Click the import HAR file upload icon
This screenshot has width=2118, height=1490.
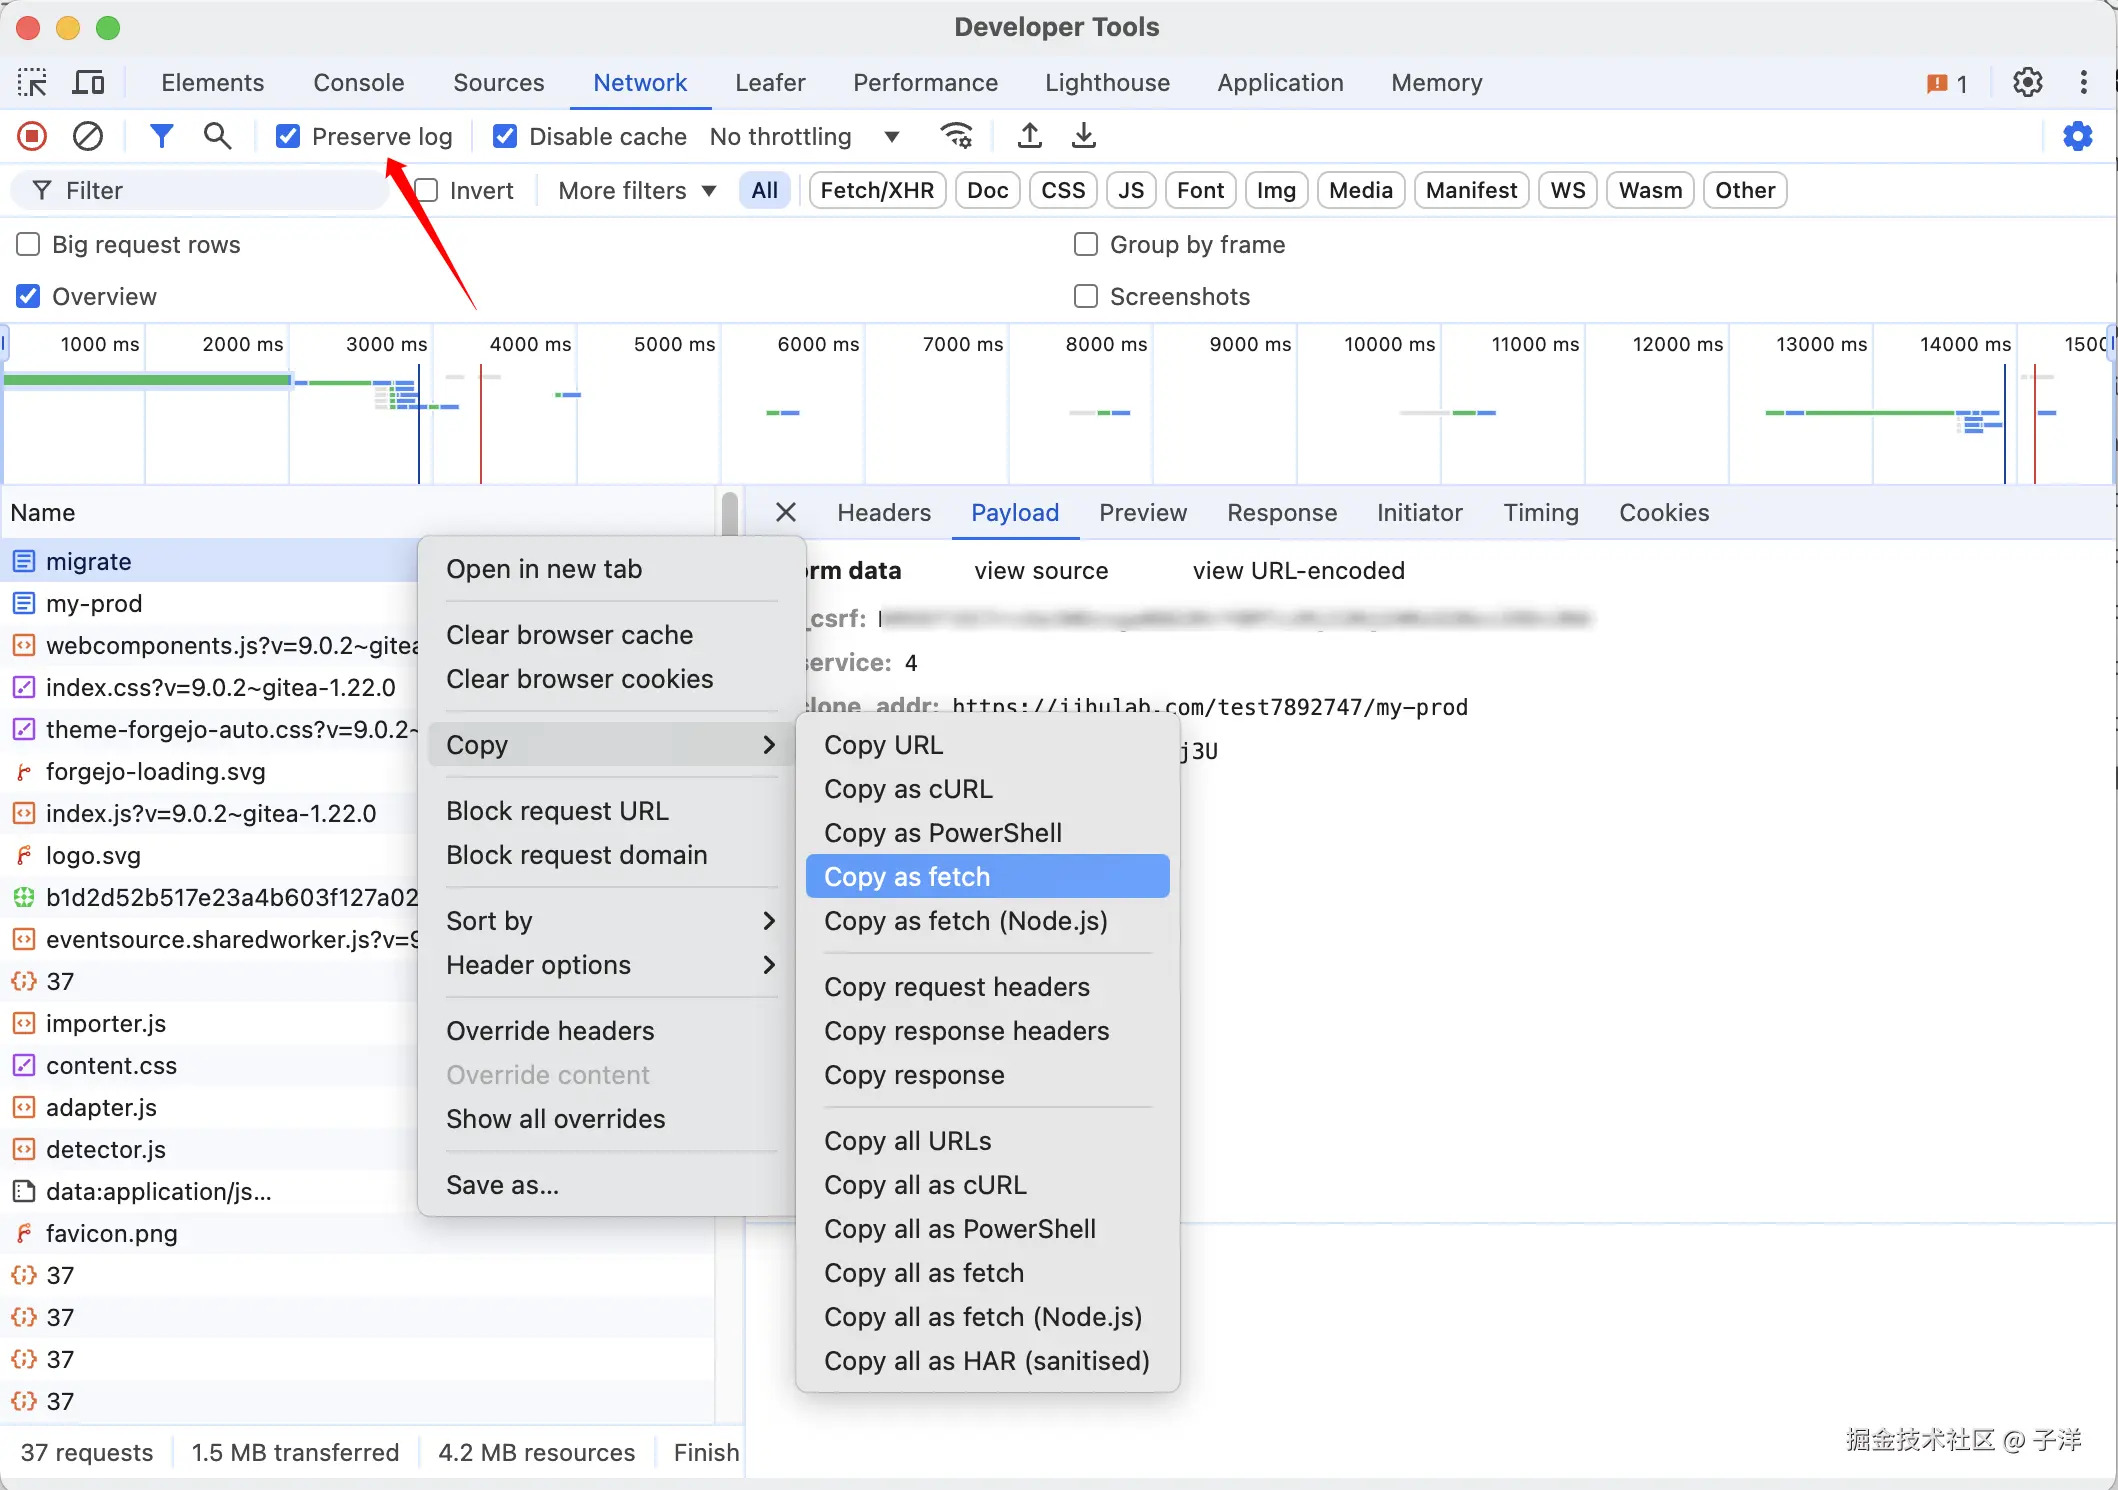[x=1029, y=136]
